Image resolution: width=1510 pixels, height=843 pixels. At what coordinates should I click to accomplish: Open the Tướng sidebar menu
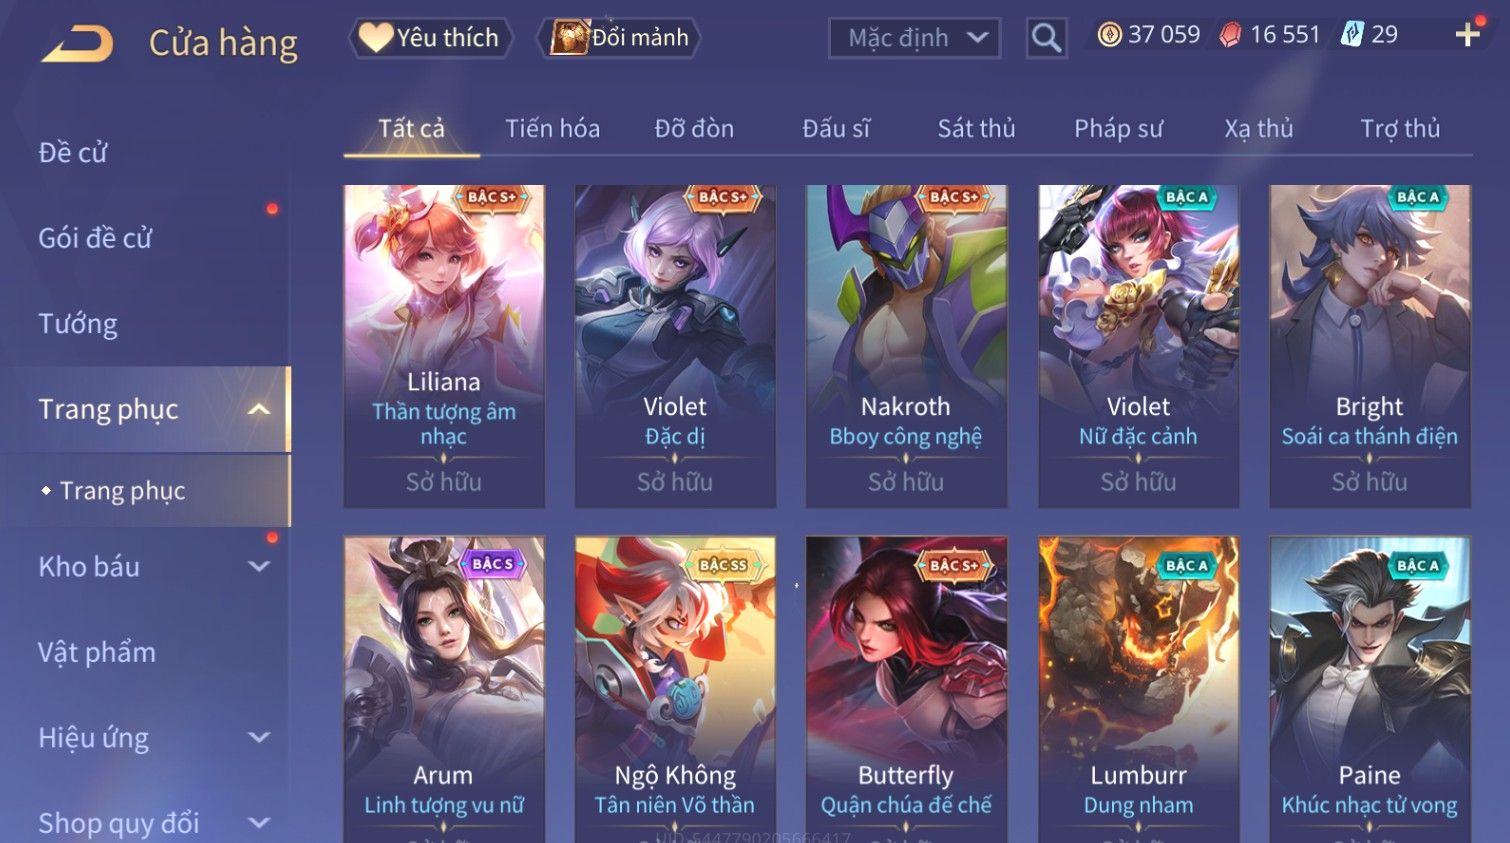pyautogui.click(x=78, y=324)
